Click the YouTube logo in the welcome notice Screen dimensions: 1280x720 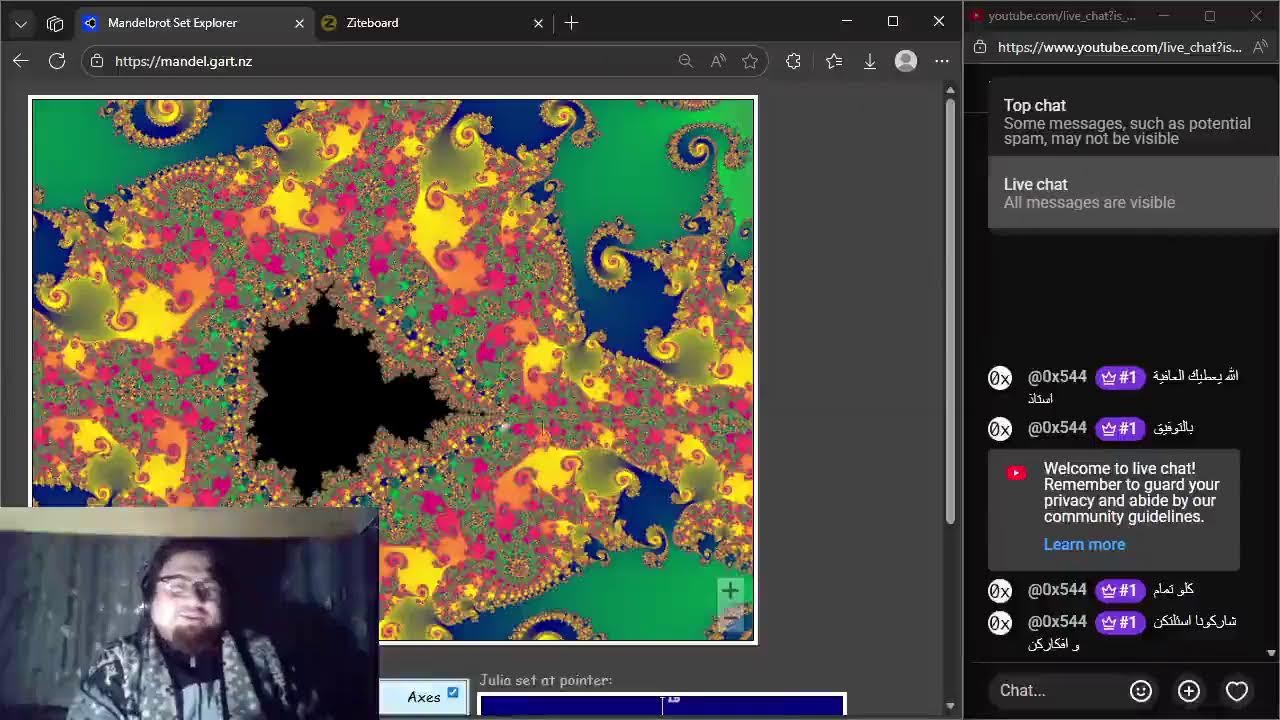(x=1016, y=473)
